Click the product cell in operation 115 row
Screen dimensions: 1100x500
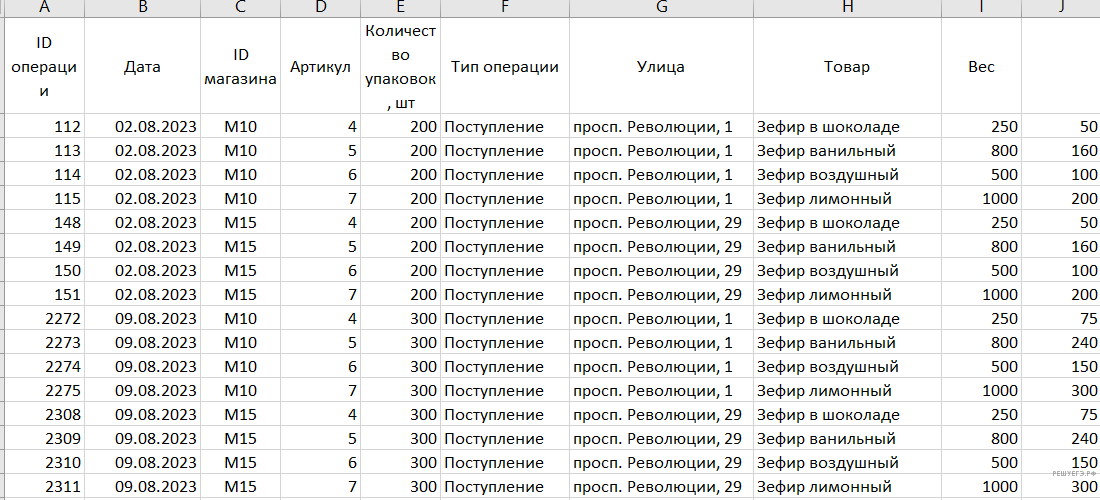(847, 199)
